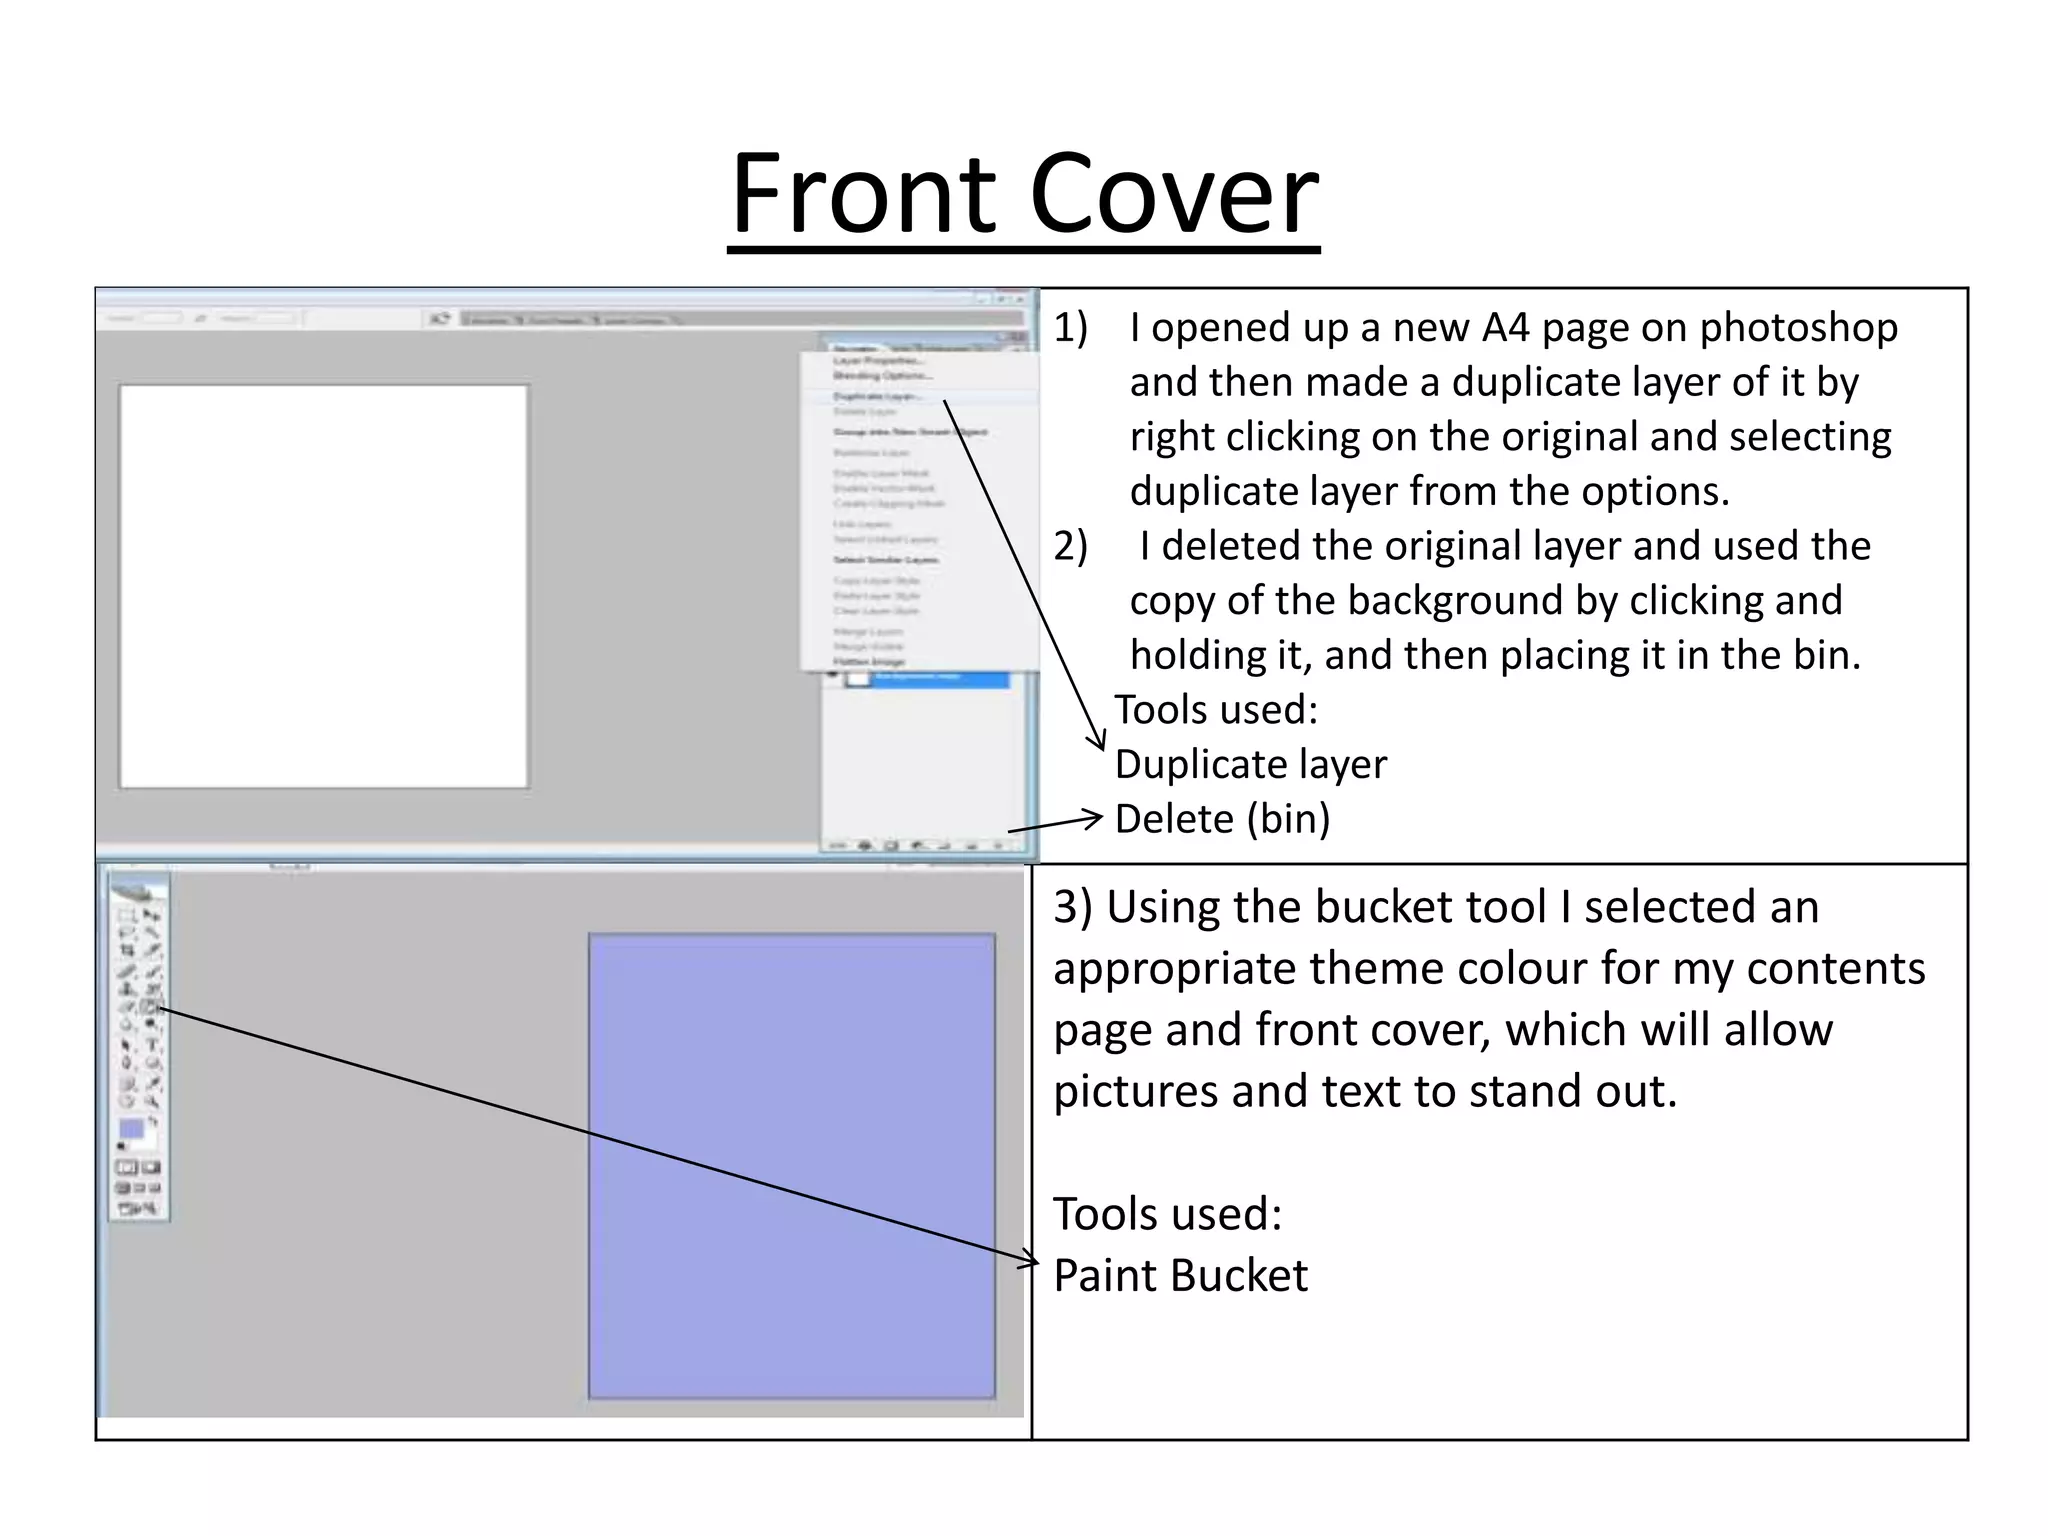Image resolution: width=2048 pixels, height=1536 pixels.
Task: Choose Blending Options from the context menu
Action: pos(882,375)
